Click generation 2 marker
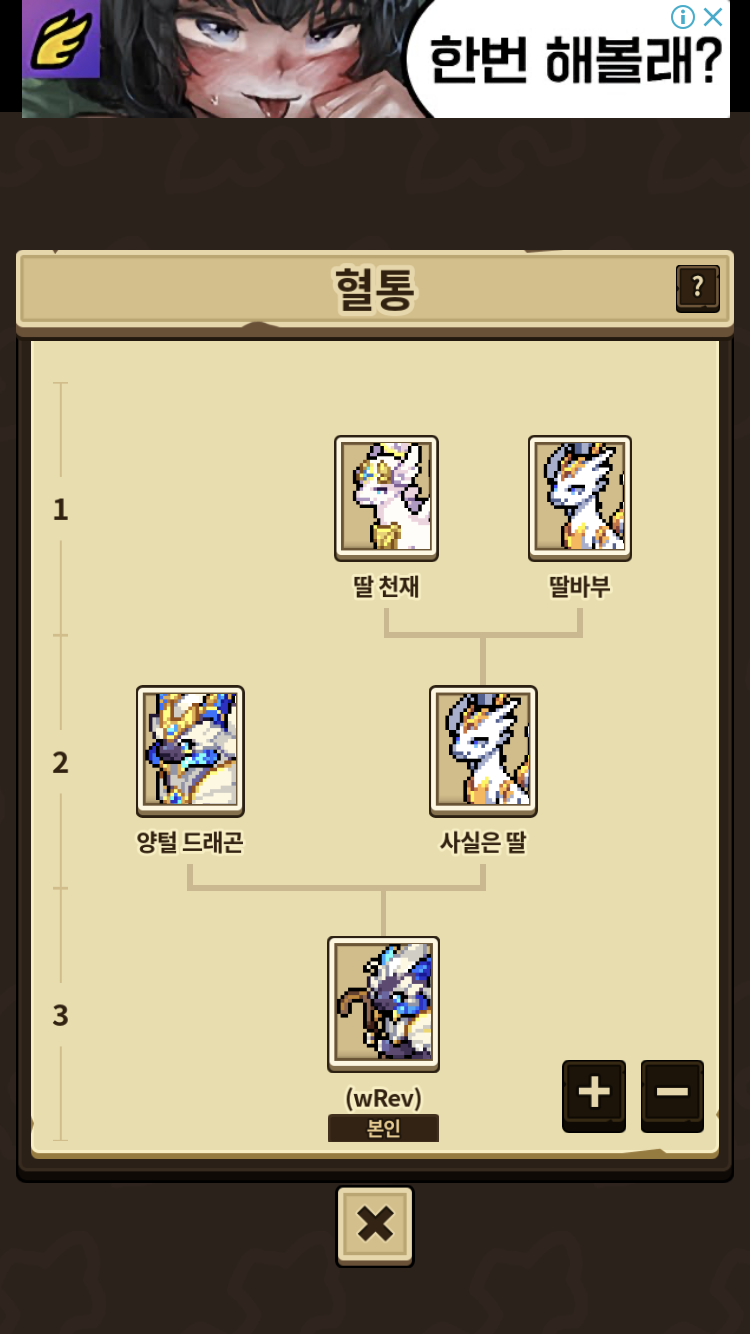Image resolution: width=750 pixels, height=1334 pixels. 60,762
